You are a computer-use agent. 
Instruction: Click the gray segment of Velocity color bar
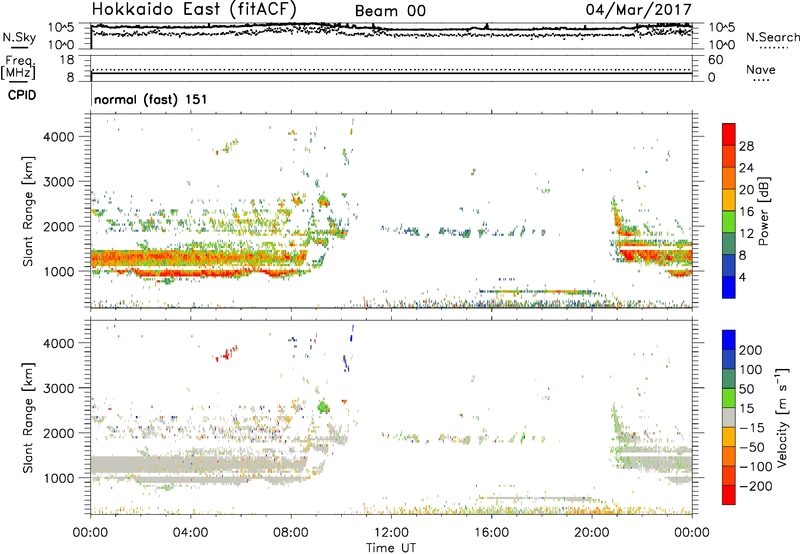pos(729,418)
